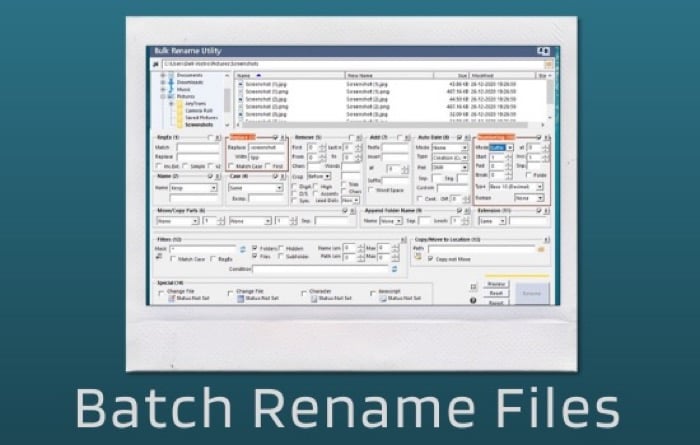Click the Preview button
The width and height of the screenshot is (700, 445).
pos(496,284)
